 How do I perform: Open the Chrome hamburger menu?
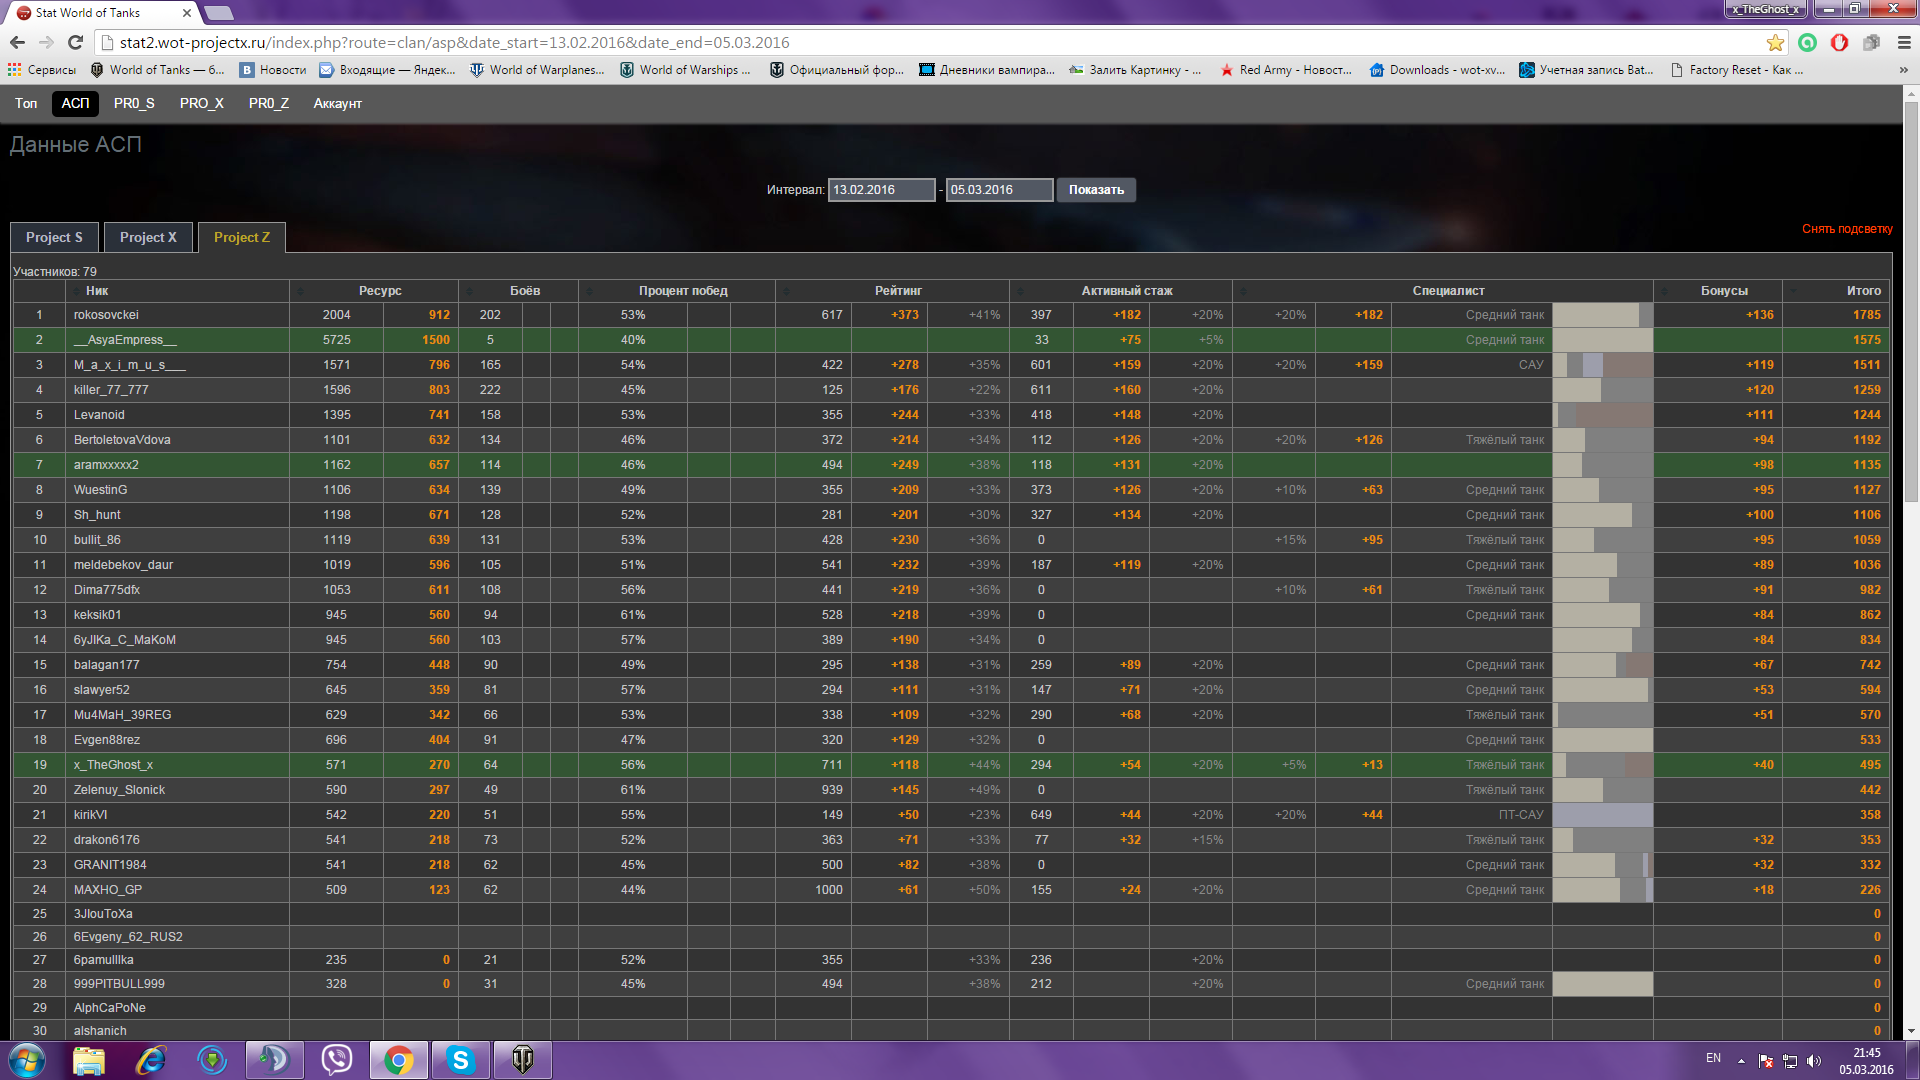coord(1903,43)
